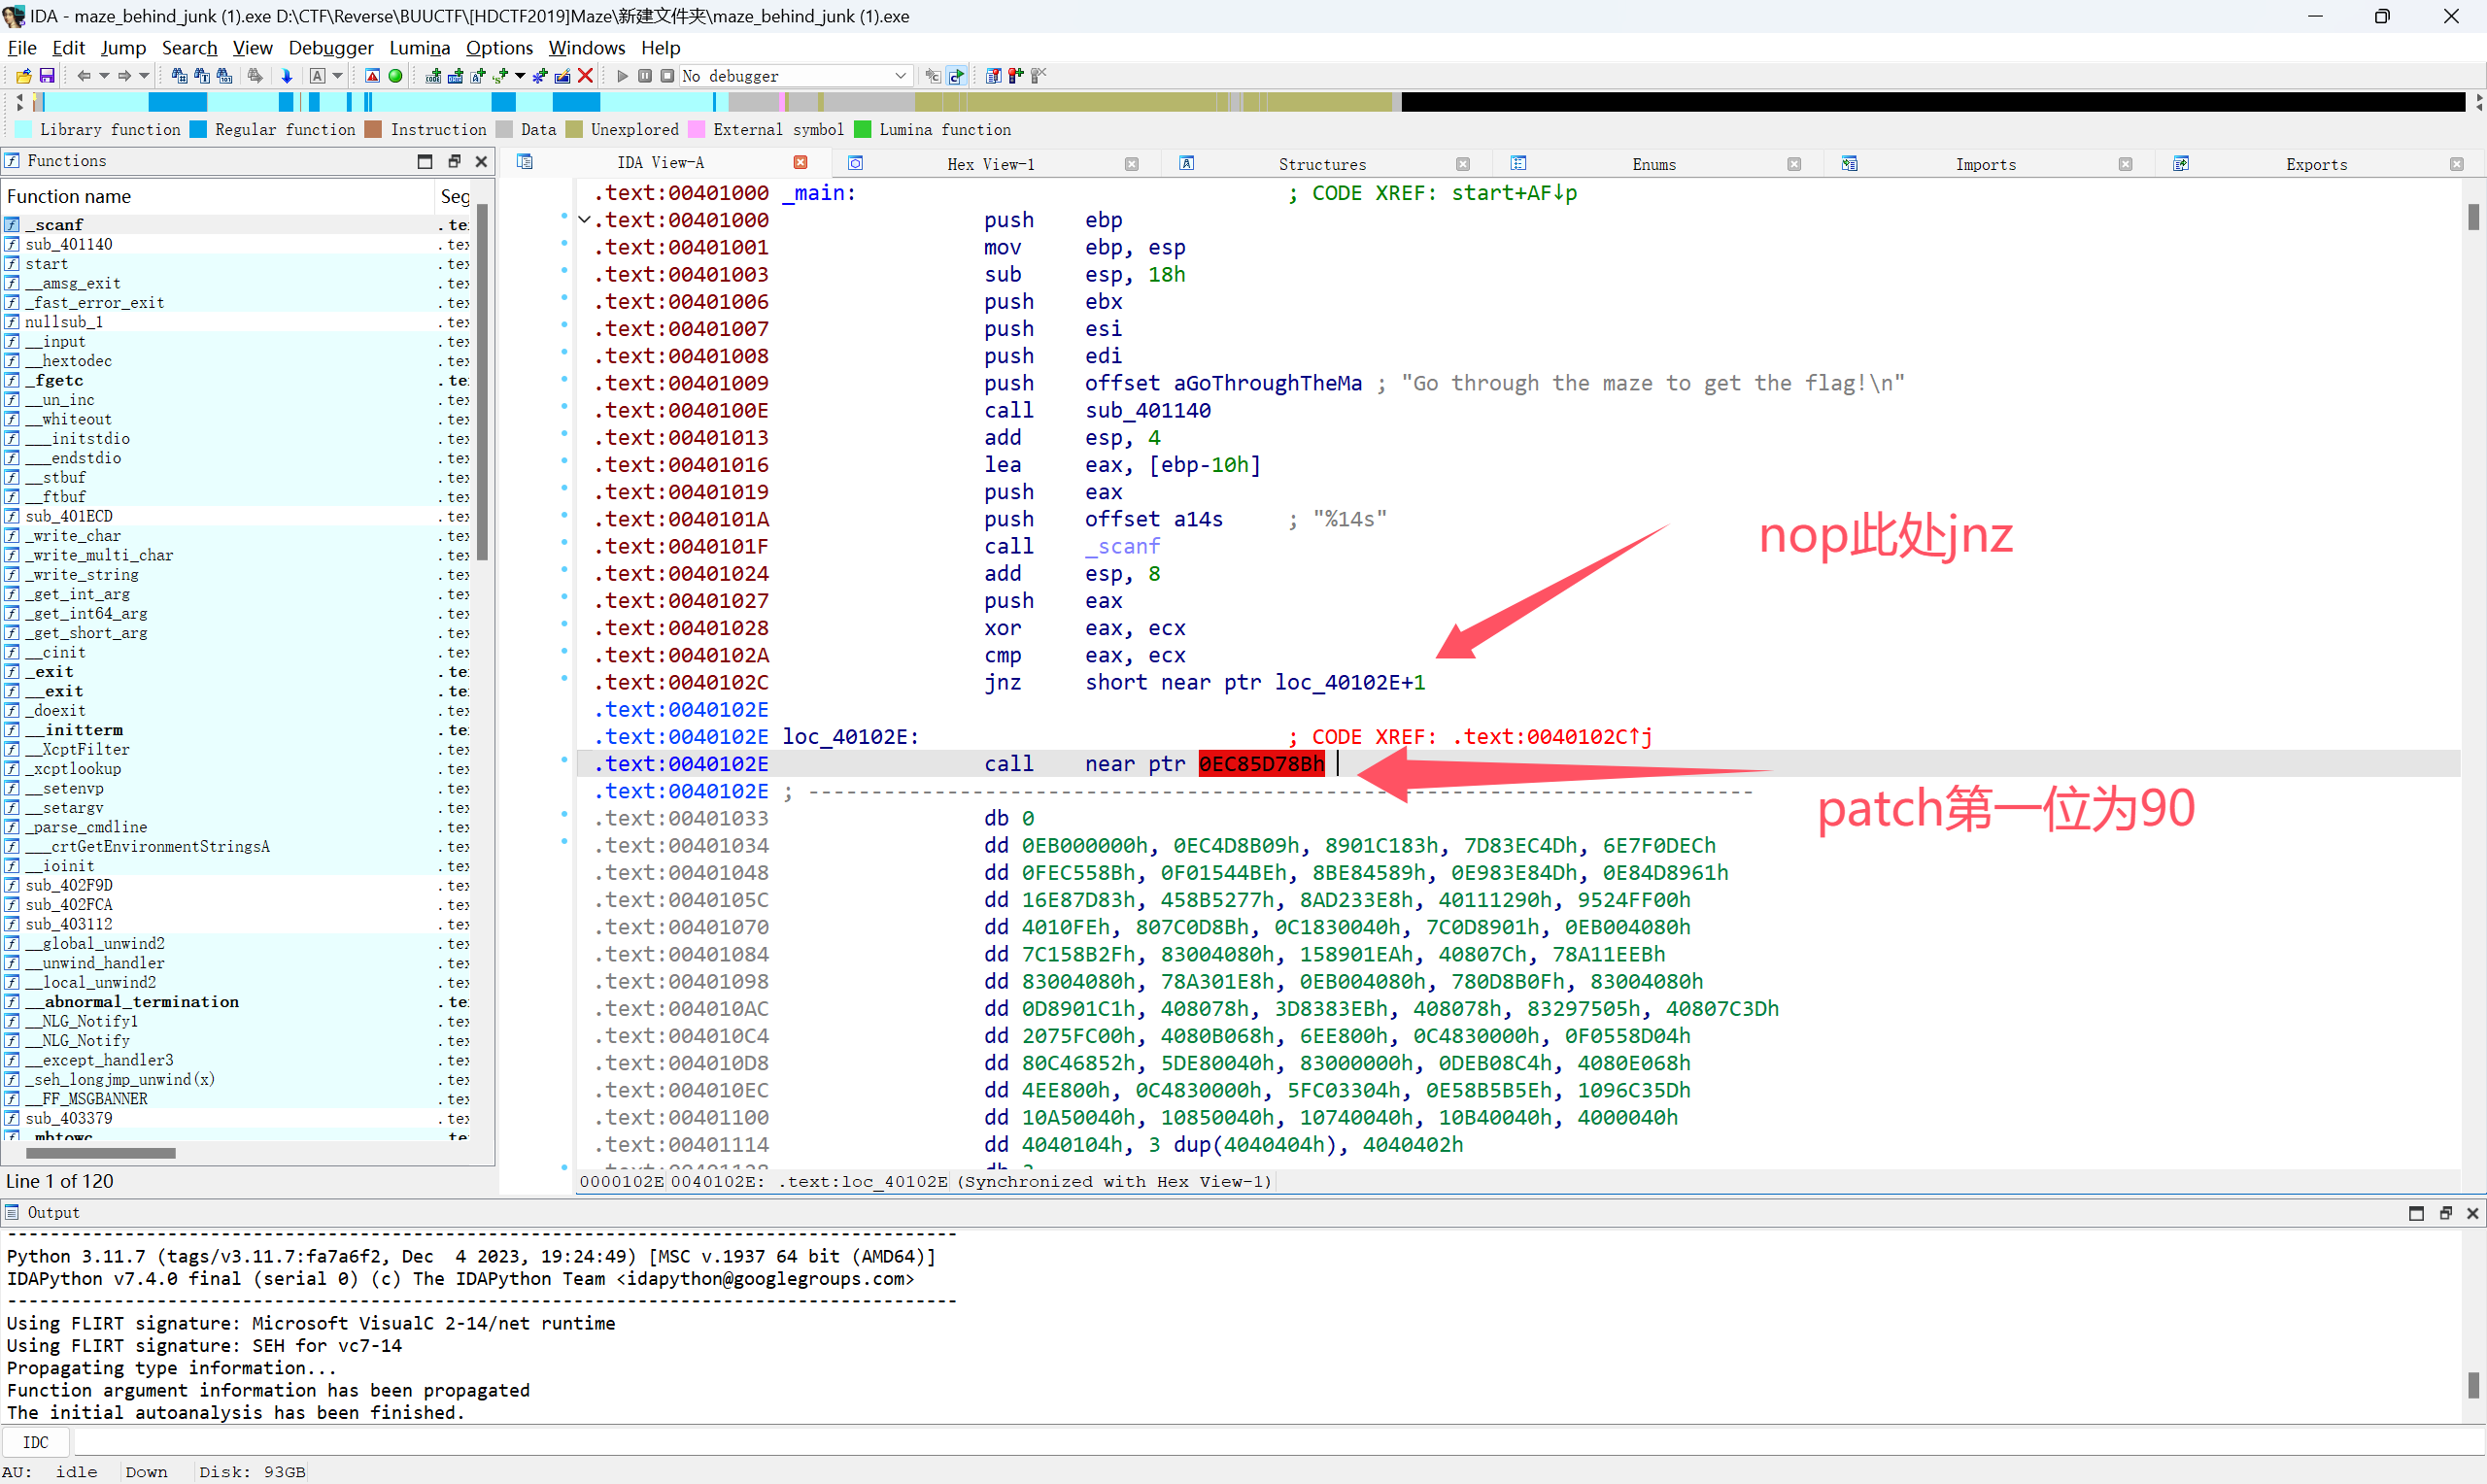
Task: Click the 'Function name' column header
Action: click(218, 196)
